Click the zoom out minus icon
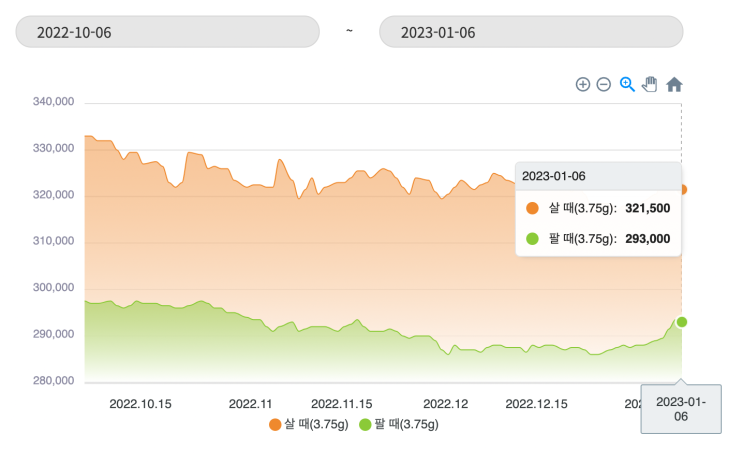The image size is (743, 463). click(604, 85)
